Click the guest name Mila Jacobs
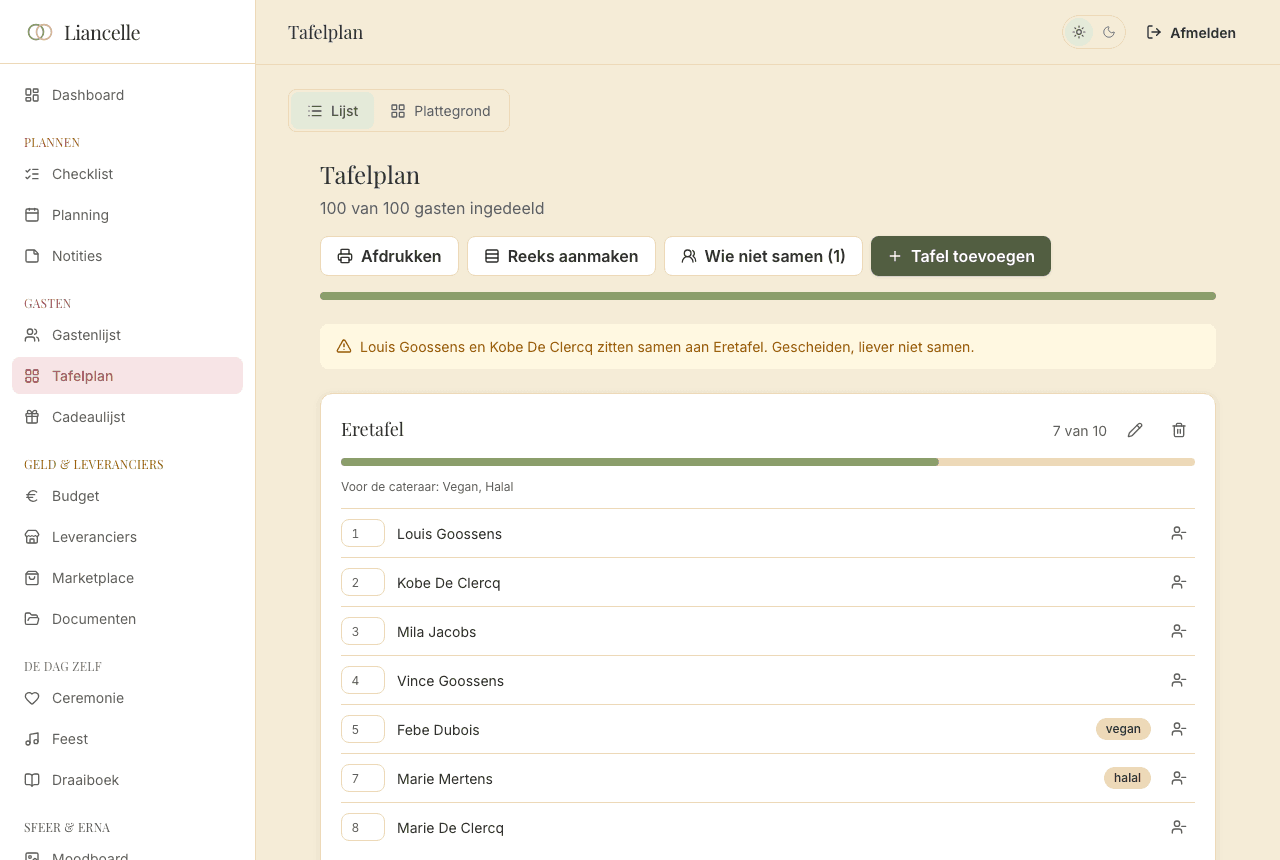Viewport: 1280px width, 860px height. pos(436,632)
